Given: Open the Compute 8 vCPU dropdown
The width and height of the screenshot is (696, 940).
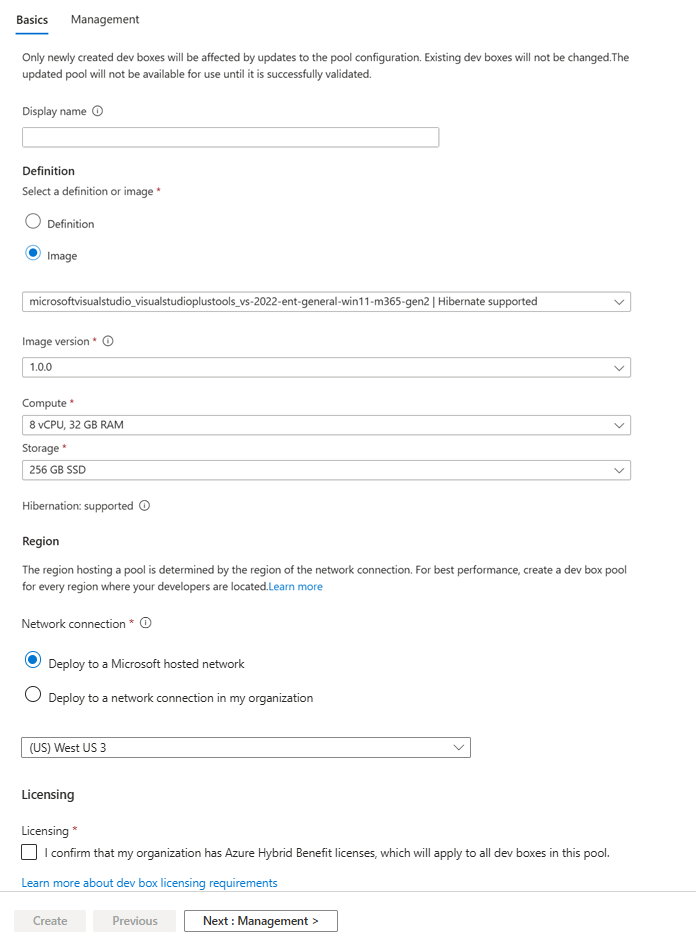Looking at the screenshot, I should tap(326, 425).
